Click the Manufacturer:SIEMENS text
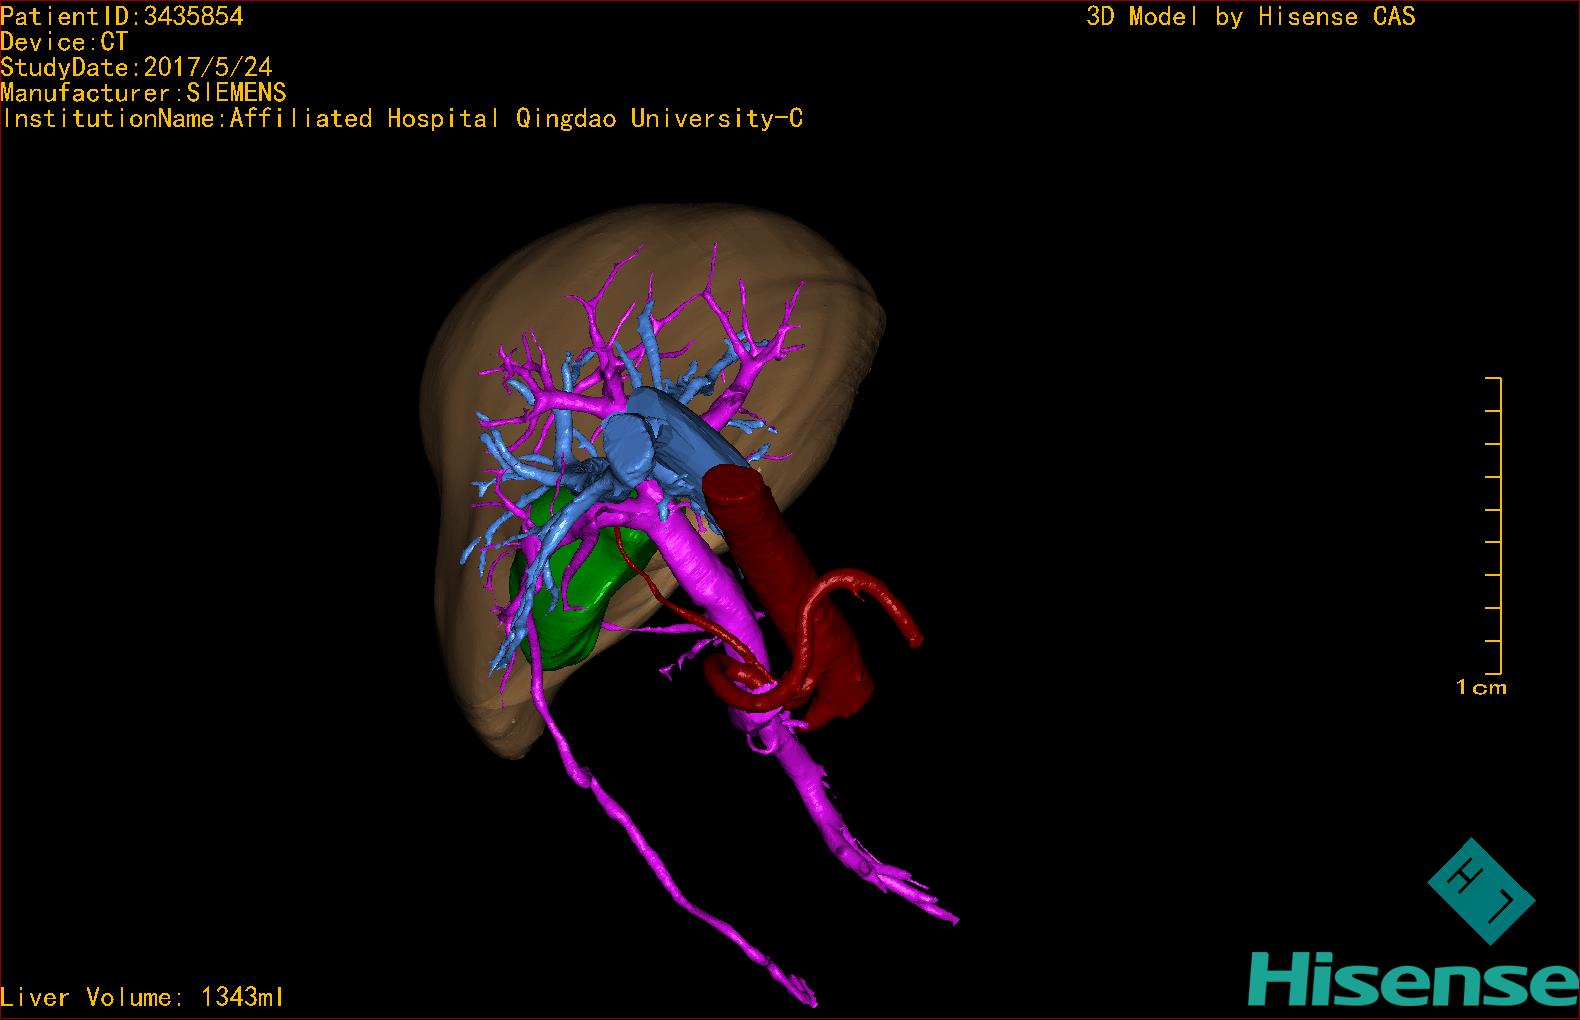1580x1020 pixels. click(143, 93)
